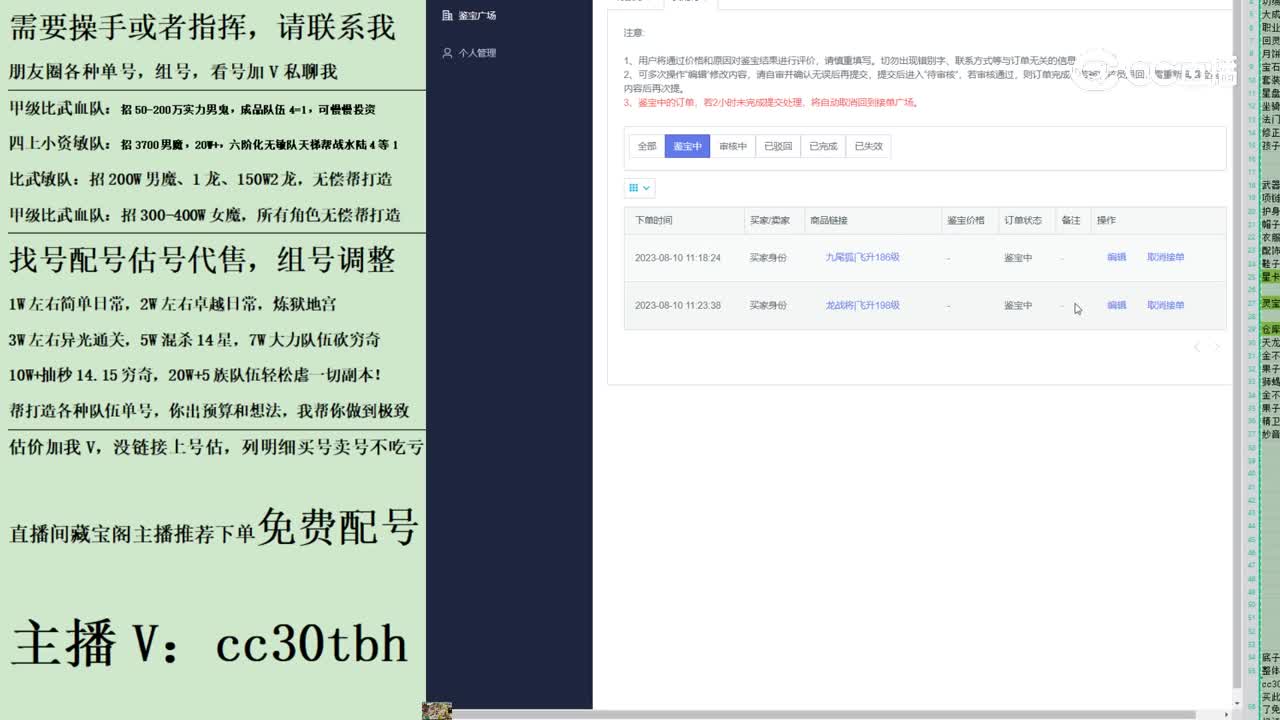This screenshot has width=1280, height=720.
Task: Click 编辑 for the 九尾狐 order
Action: (1116, 258)
